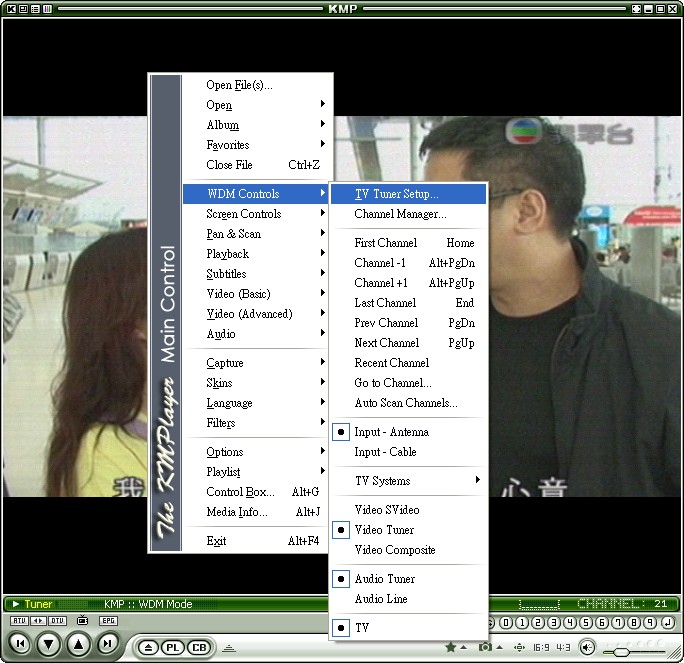Open TV Tuner Setup from menu
Image resolution: width=684 pixels, height=663 pixels.
[x=396, y=194]
